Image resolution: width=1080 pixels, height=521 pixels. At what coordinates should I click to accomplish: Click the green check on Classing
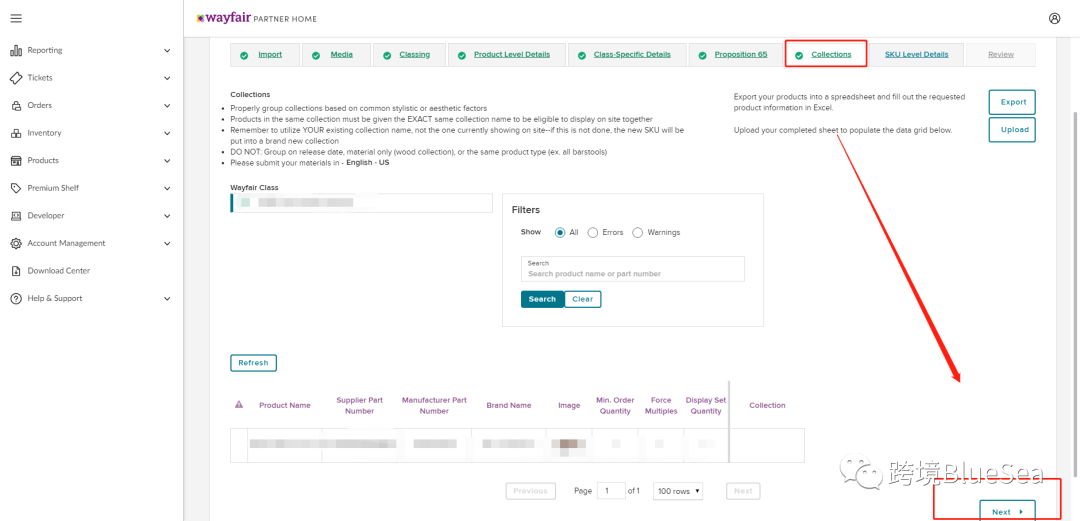(x=387, y=55)
